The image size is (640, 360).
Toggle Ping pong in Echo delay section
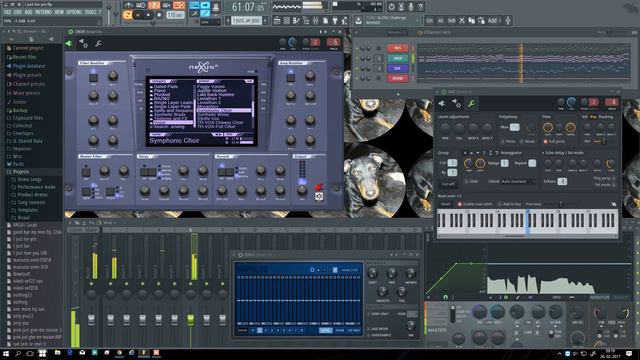604,178
